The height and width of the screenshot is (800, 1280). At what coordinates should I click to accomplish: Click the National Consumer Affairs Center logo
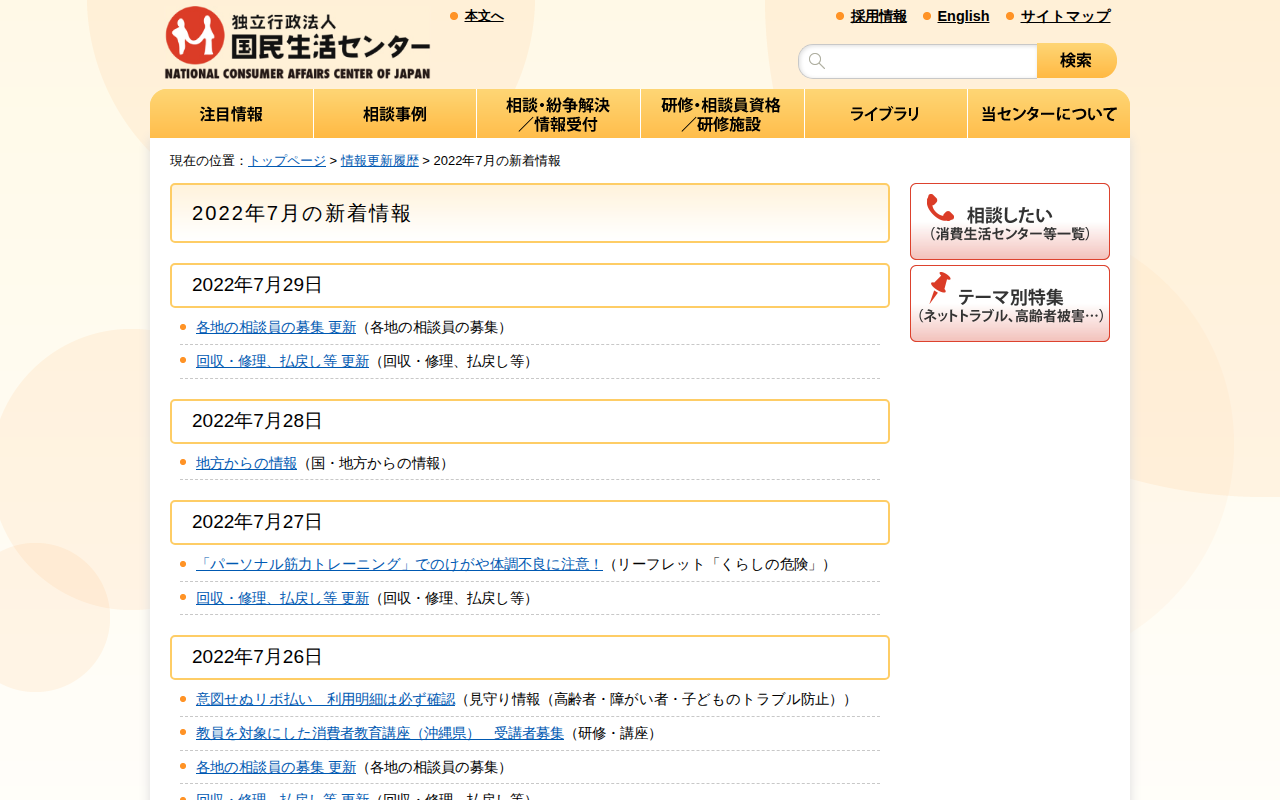pyautogui.click(x=297, y=40)
